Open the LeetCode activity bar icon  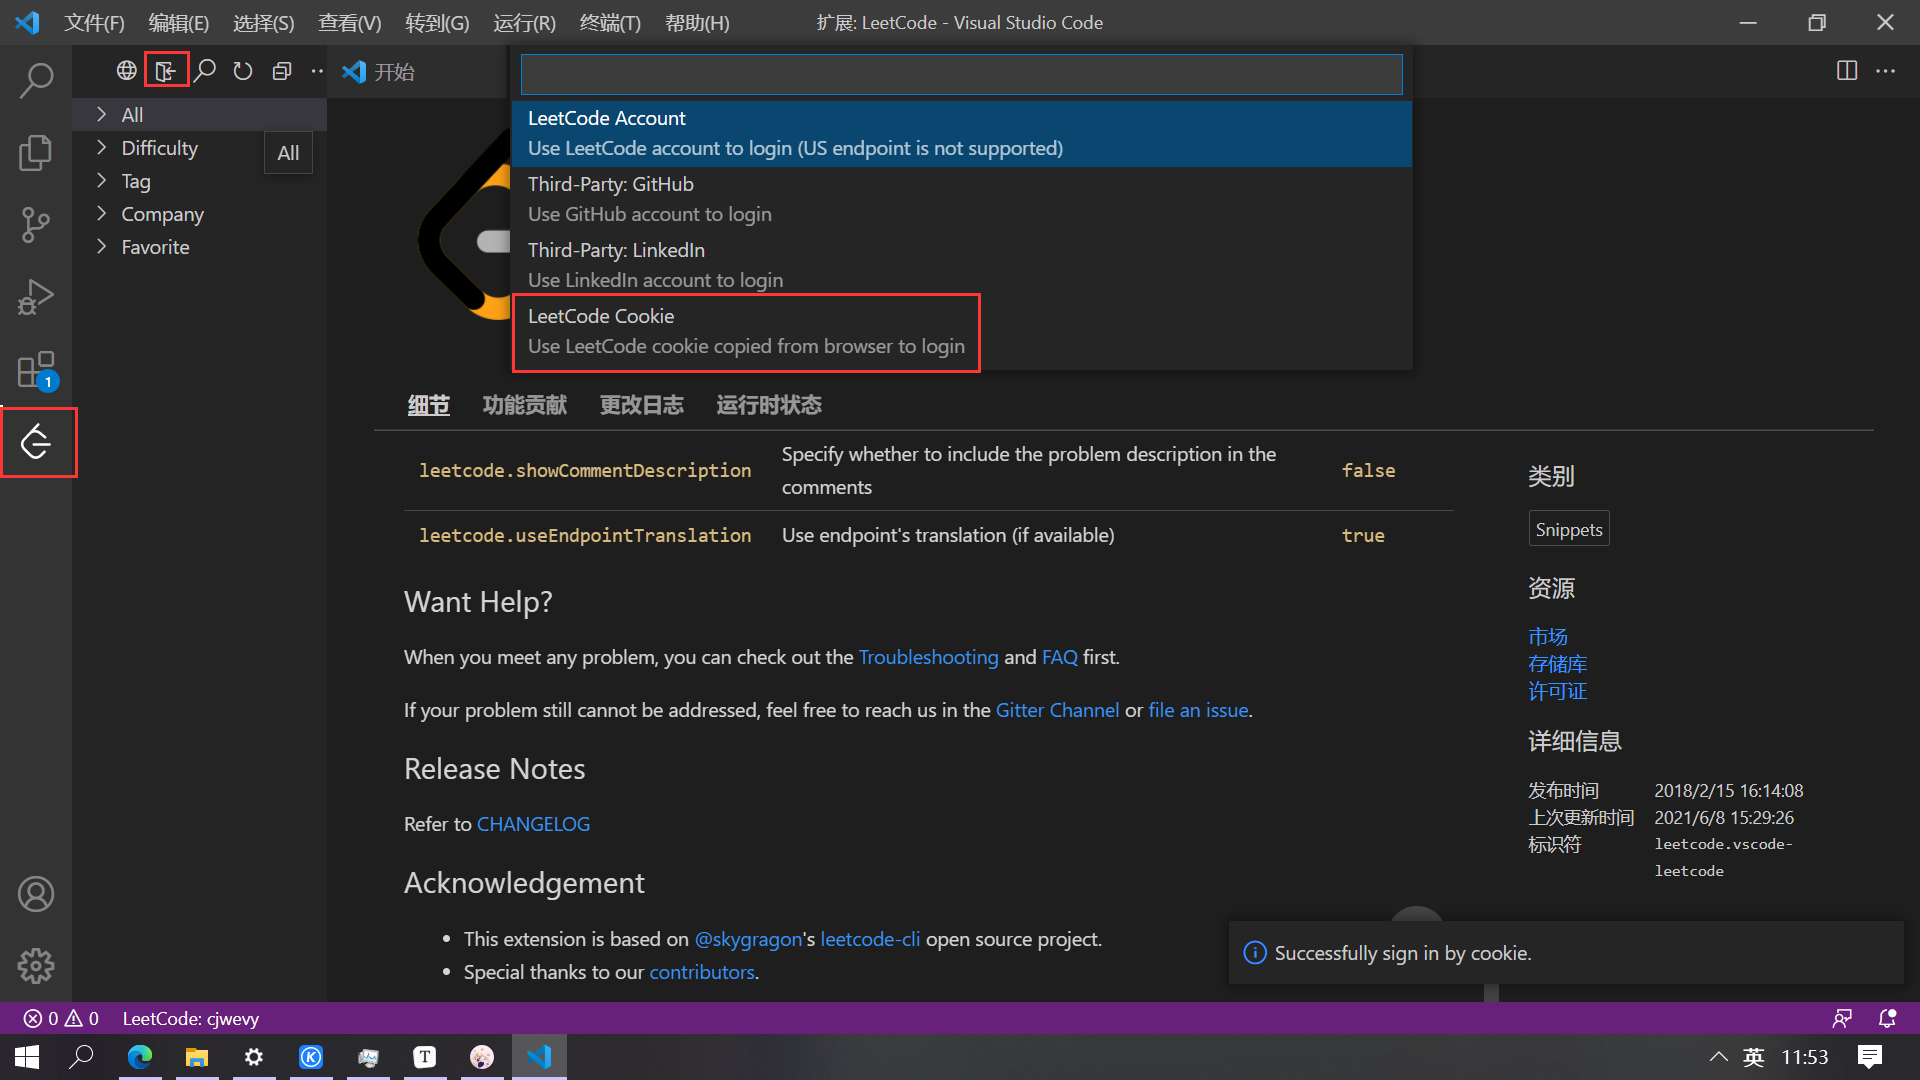(x=36, y=442)
